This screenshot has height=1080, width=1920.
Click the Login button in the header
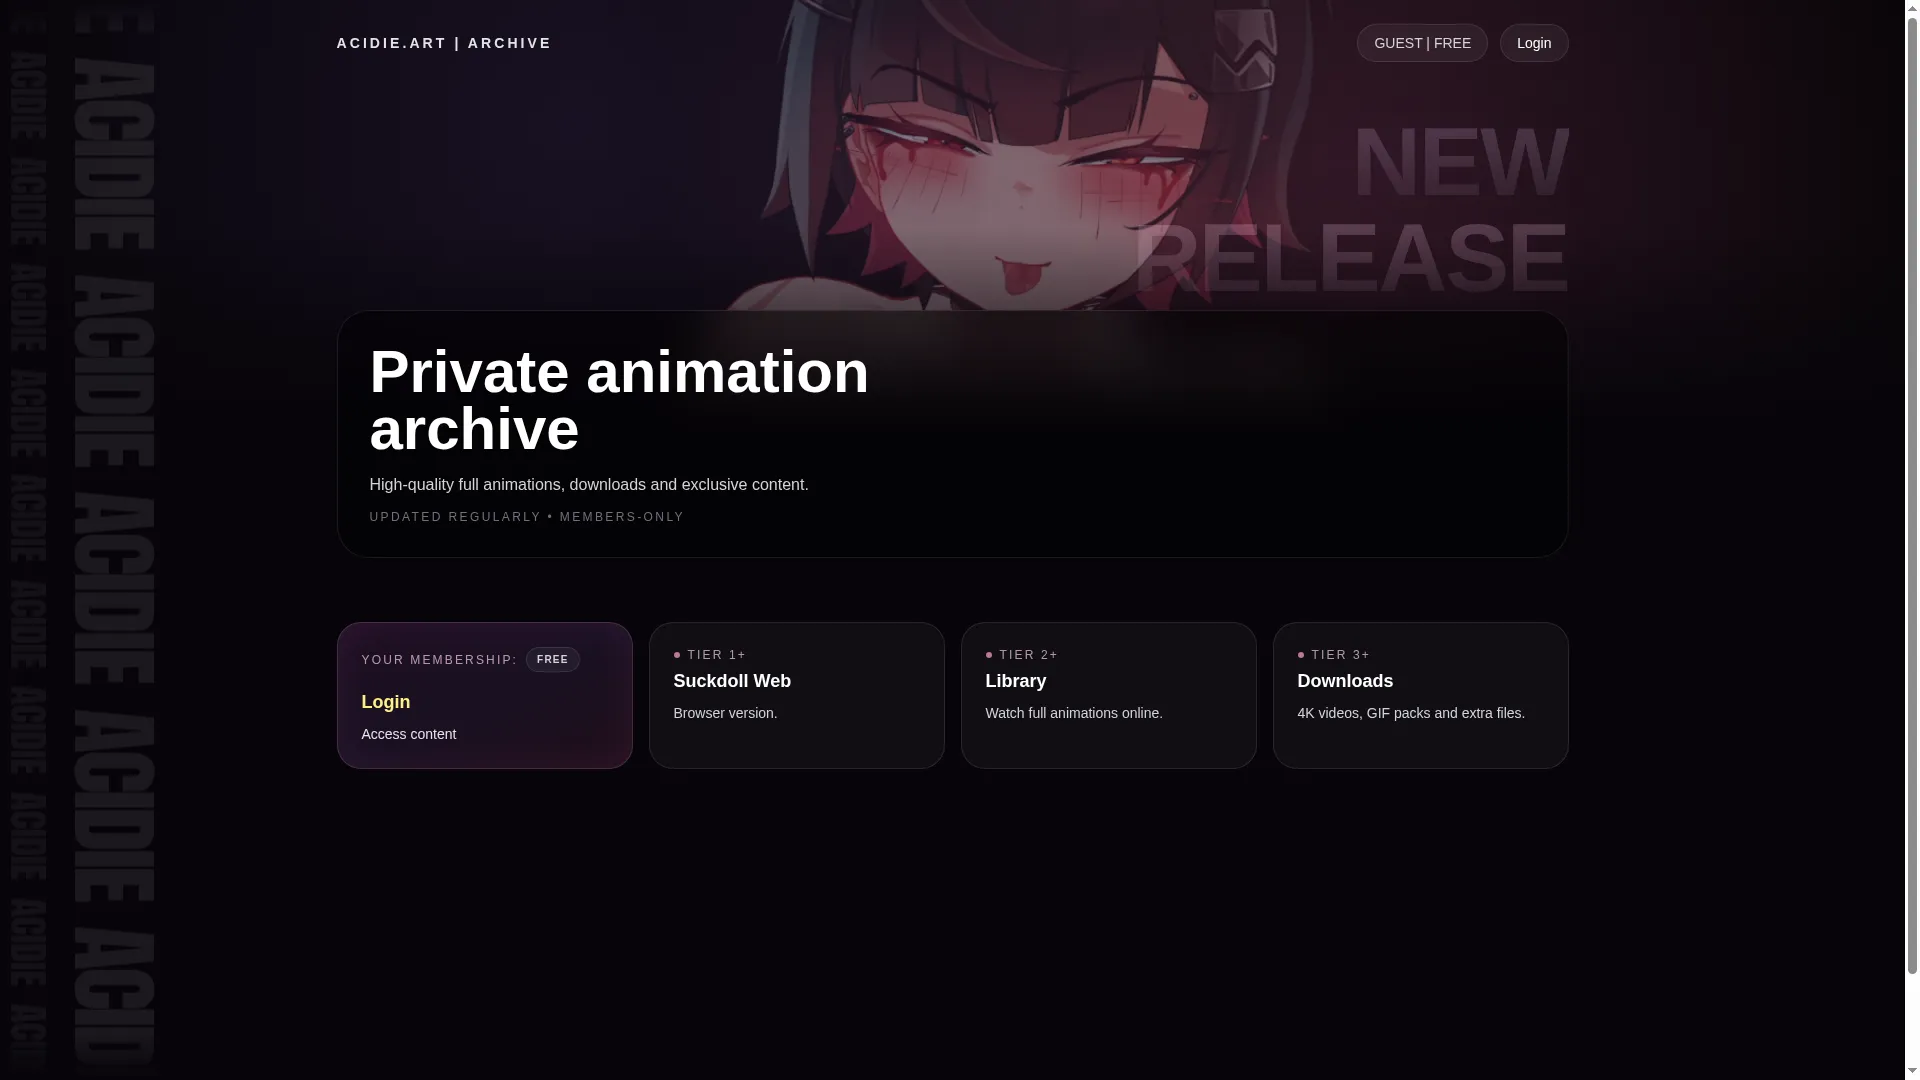[x=1534, y=43]
